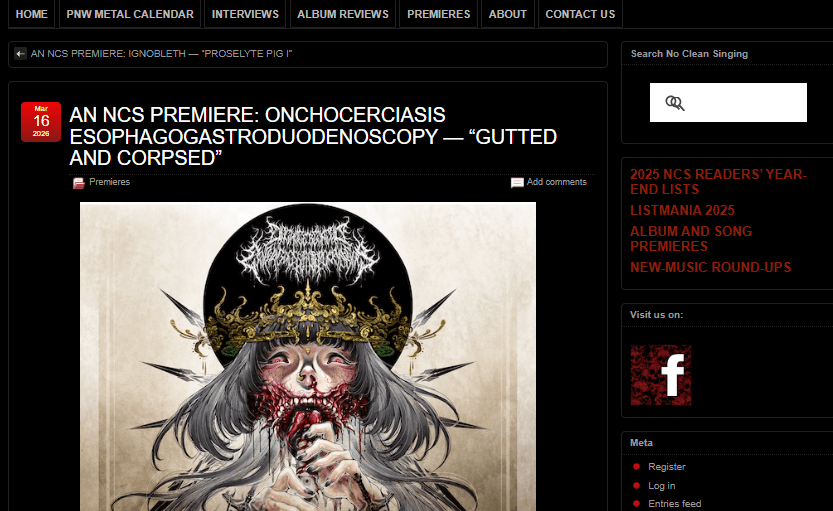The width and height of the screenshot is (833, 511).
Task: Click red bullet next to Log in
Action: (636, 485)
